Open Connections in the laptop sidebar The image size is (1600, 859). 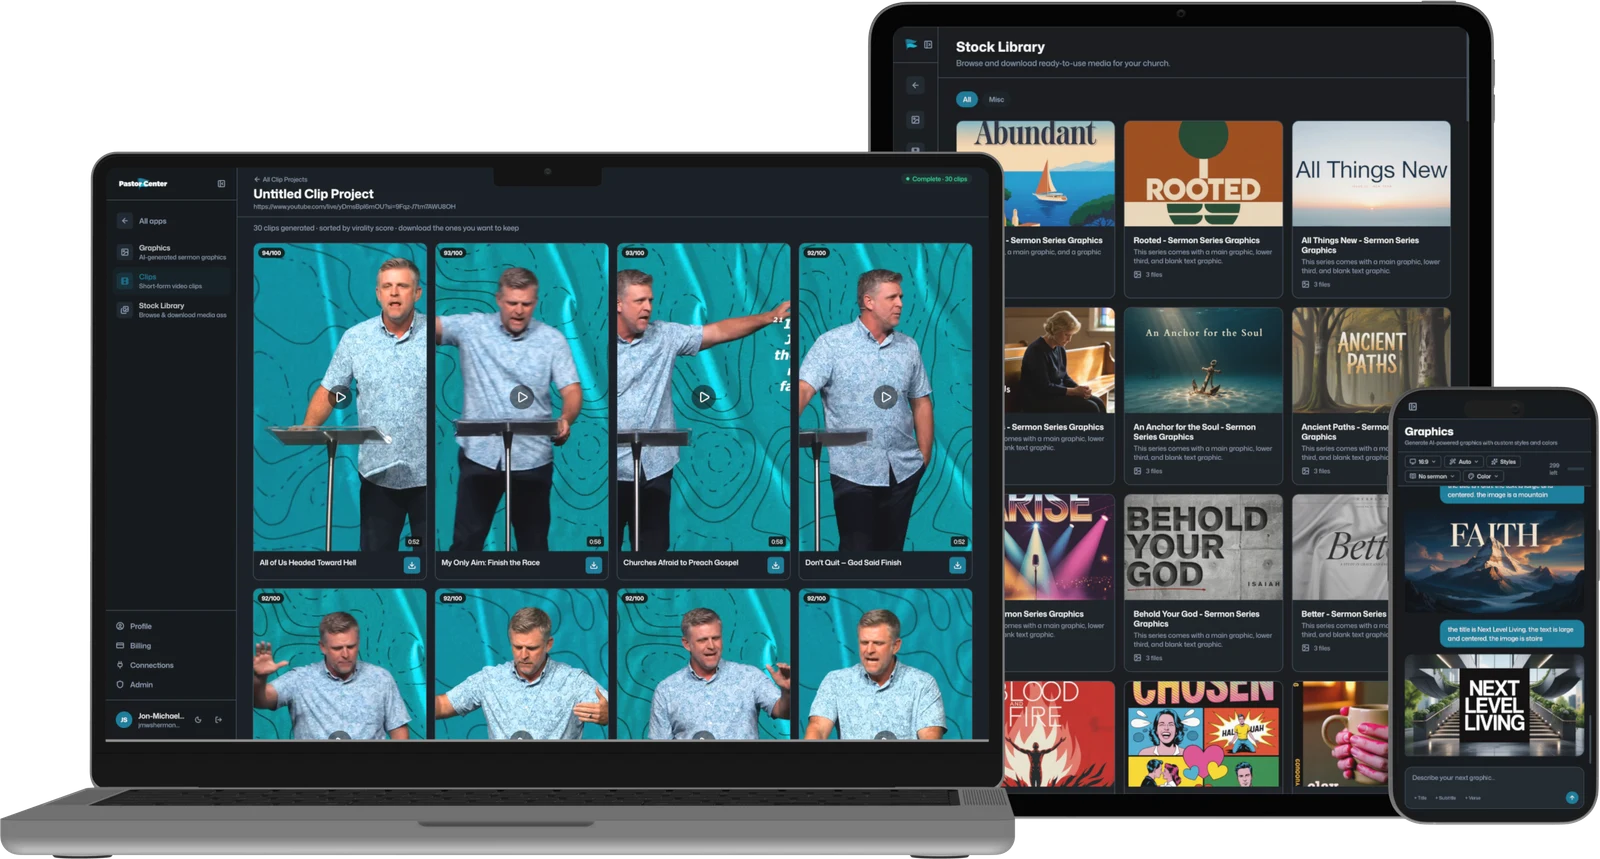tap(145, 665)
